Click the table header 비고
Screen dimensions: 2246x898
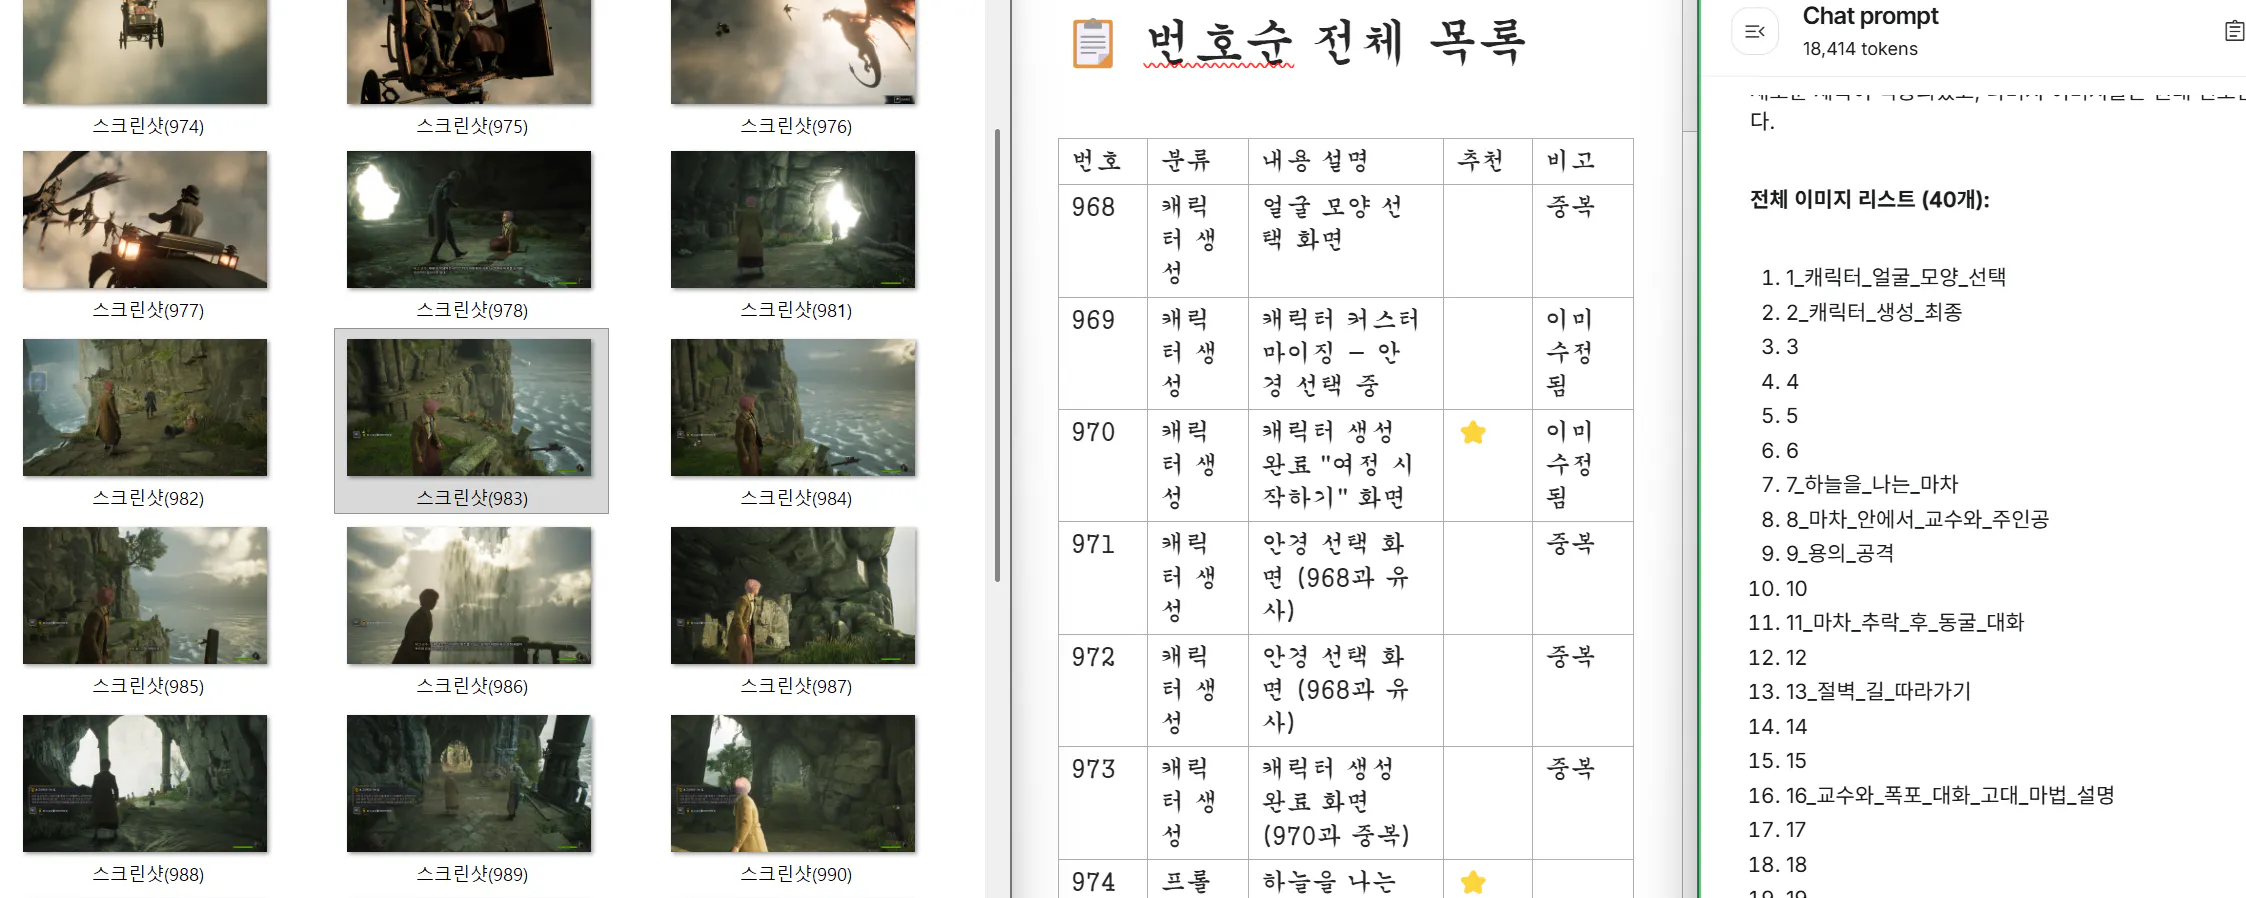point(1570,161)
